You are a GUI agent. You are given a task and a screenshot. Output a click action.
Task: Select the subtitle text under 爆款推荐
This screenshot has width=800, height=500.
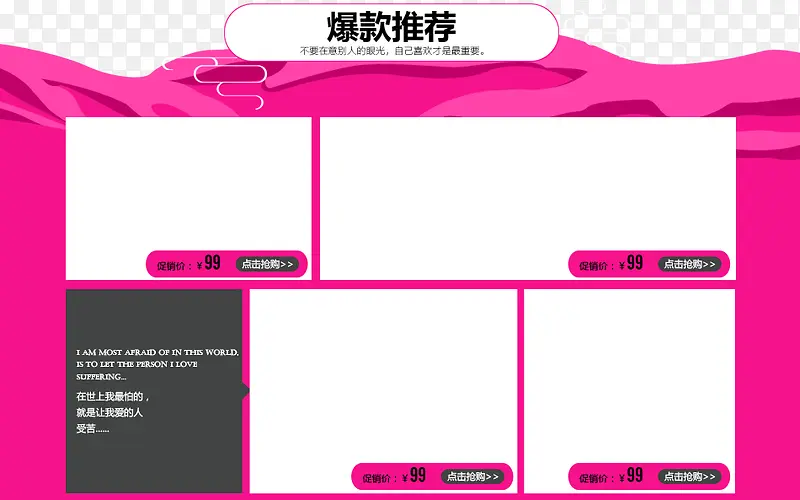pyautogui.click(x=391, y=50)
